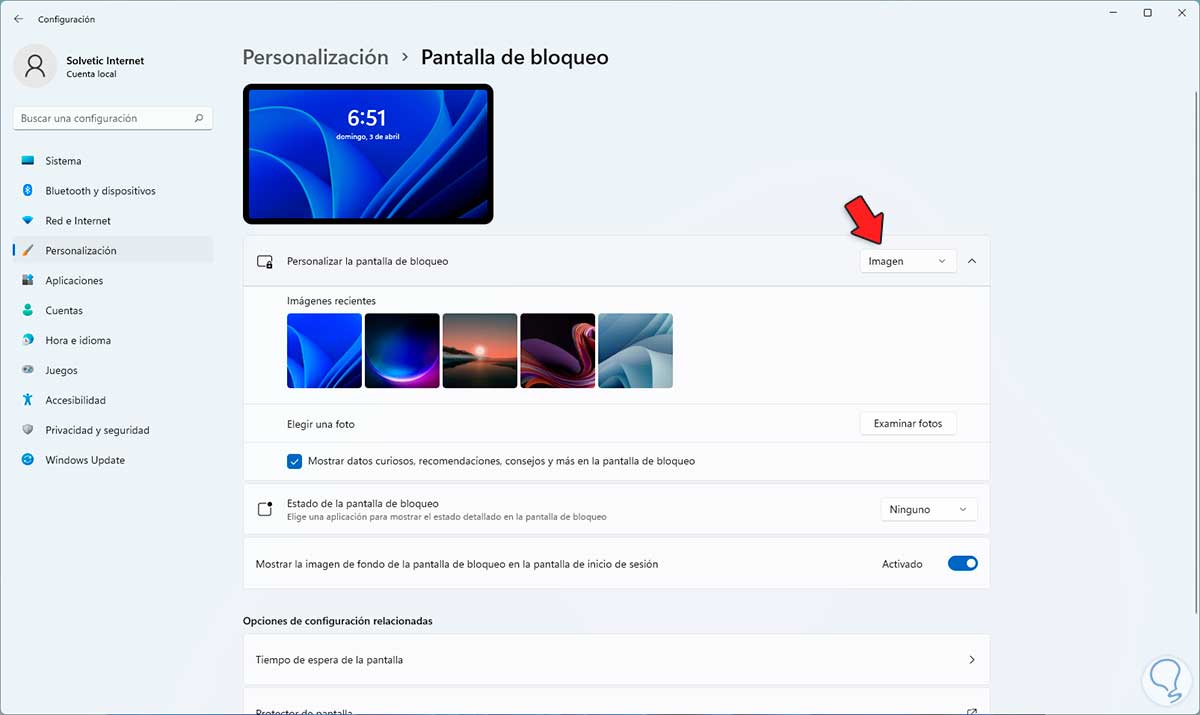
Task: Click the 'Elegir una foto' label
Action: pyautogui.click(x=321, y=424)
